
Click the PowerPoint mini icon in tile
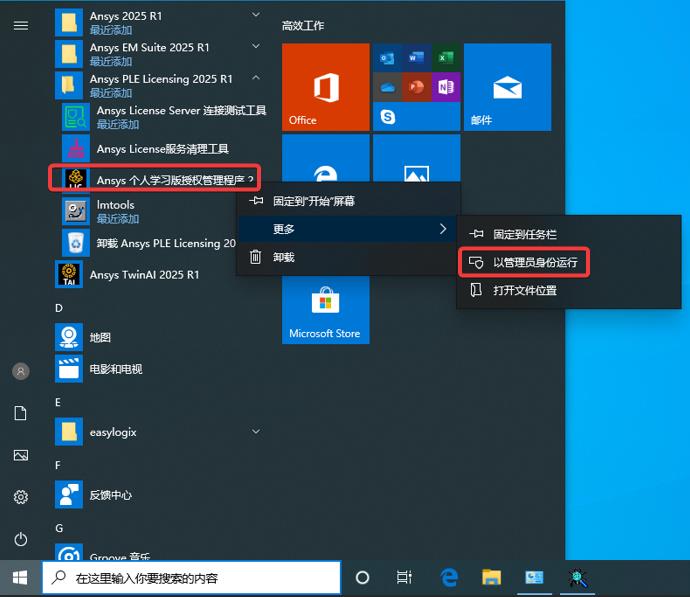pos(416,87)
